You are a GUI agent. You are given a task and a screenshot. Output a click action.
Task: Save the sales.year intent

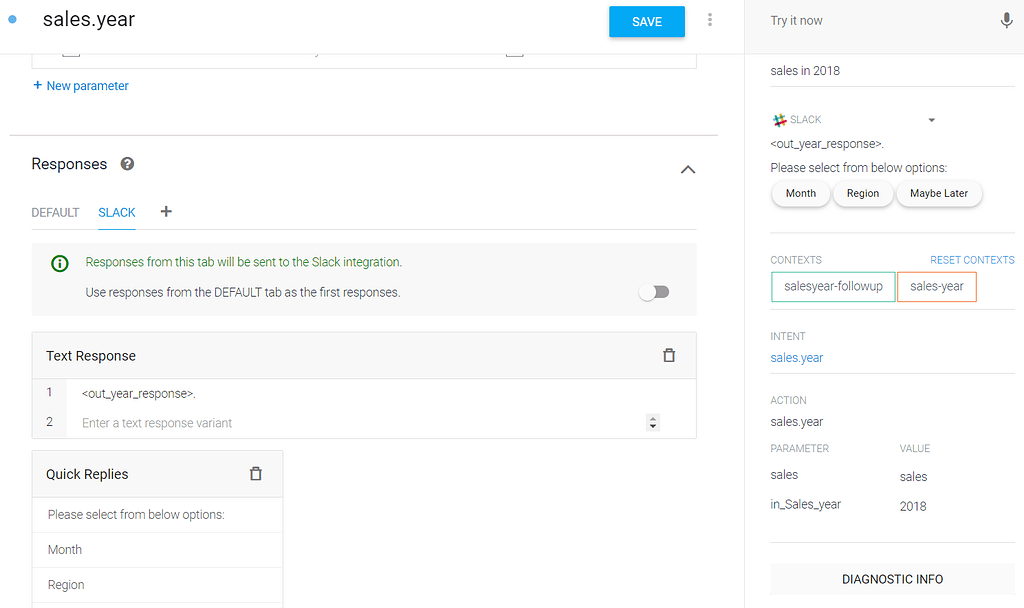[646, 20]
